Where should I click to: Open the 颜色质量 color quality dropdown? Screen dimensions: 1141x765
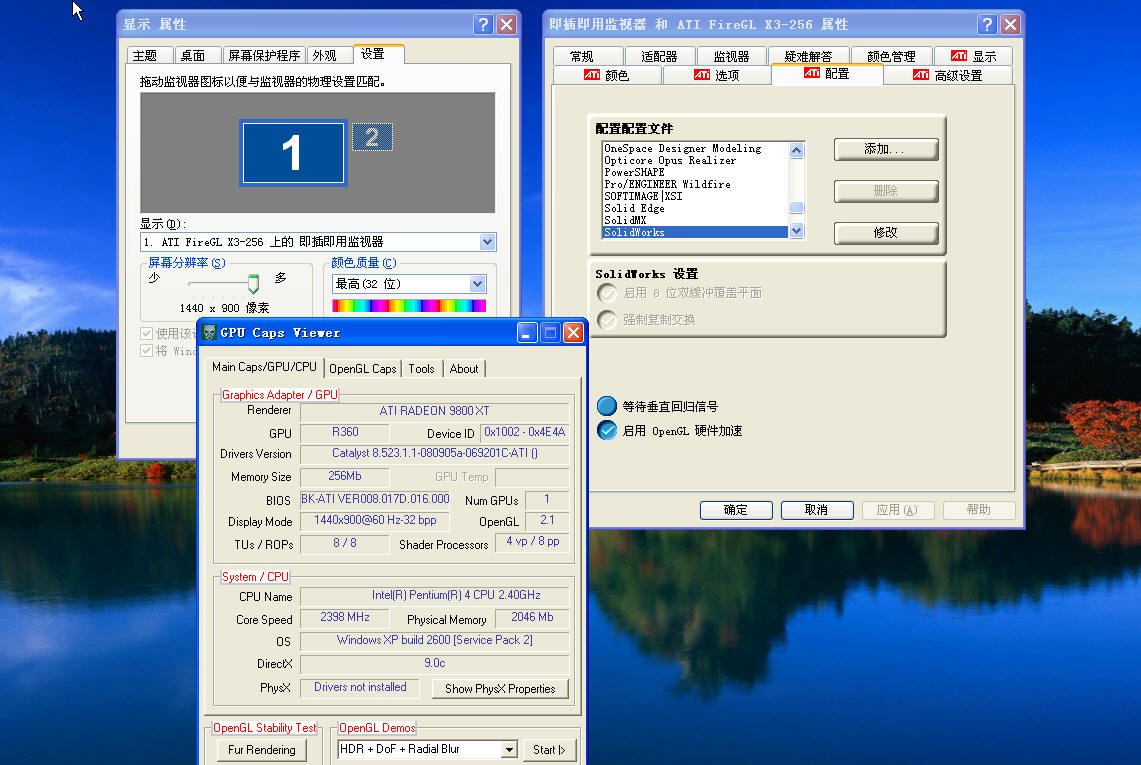point(477,284)
